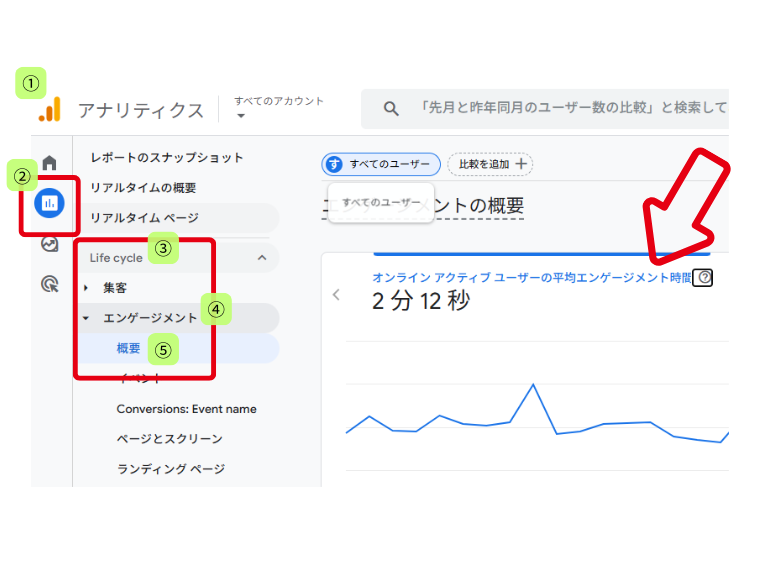Open the Advertising icon in the sidebar
The height and width of the screenshot is (570, 760).
point(49,285)
